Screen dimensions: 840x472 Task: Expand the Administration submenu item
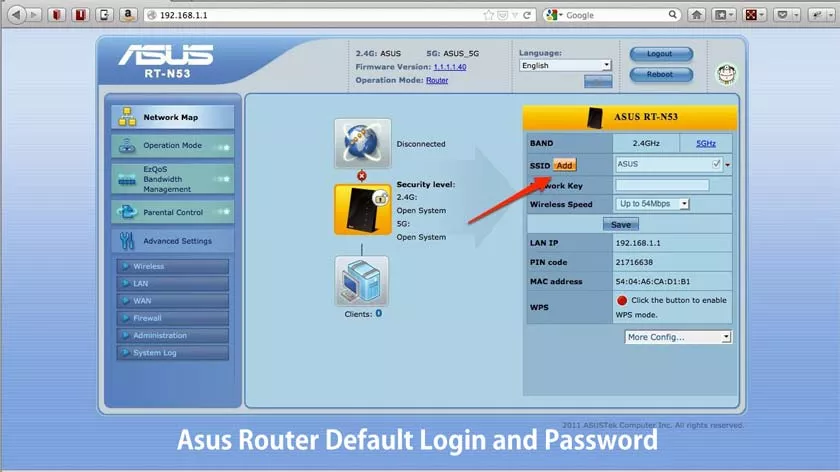point(172,335)
